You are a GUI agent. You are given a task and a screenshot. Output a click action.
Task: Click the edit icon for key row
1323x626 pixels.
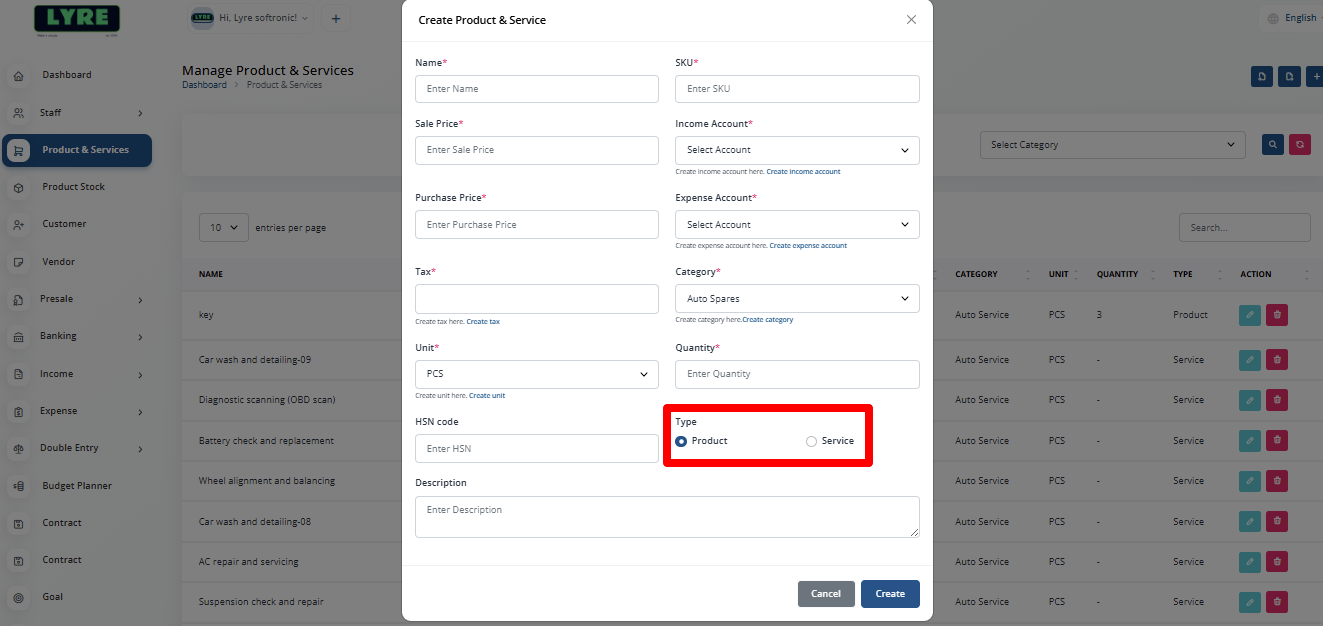(1249, 315)
